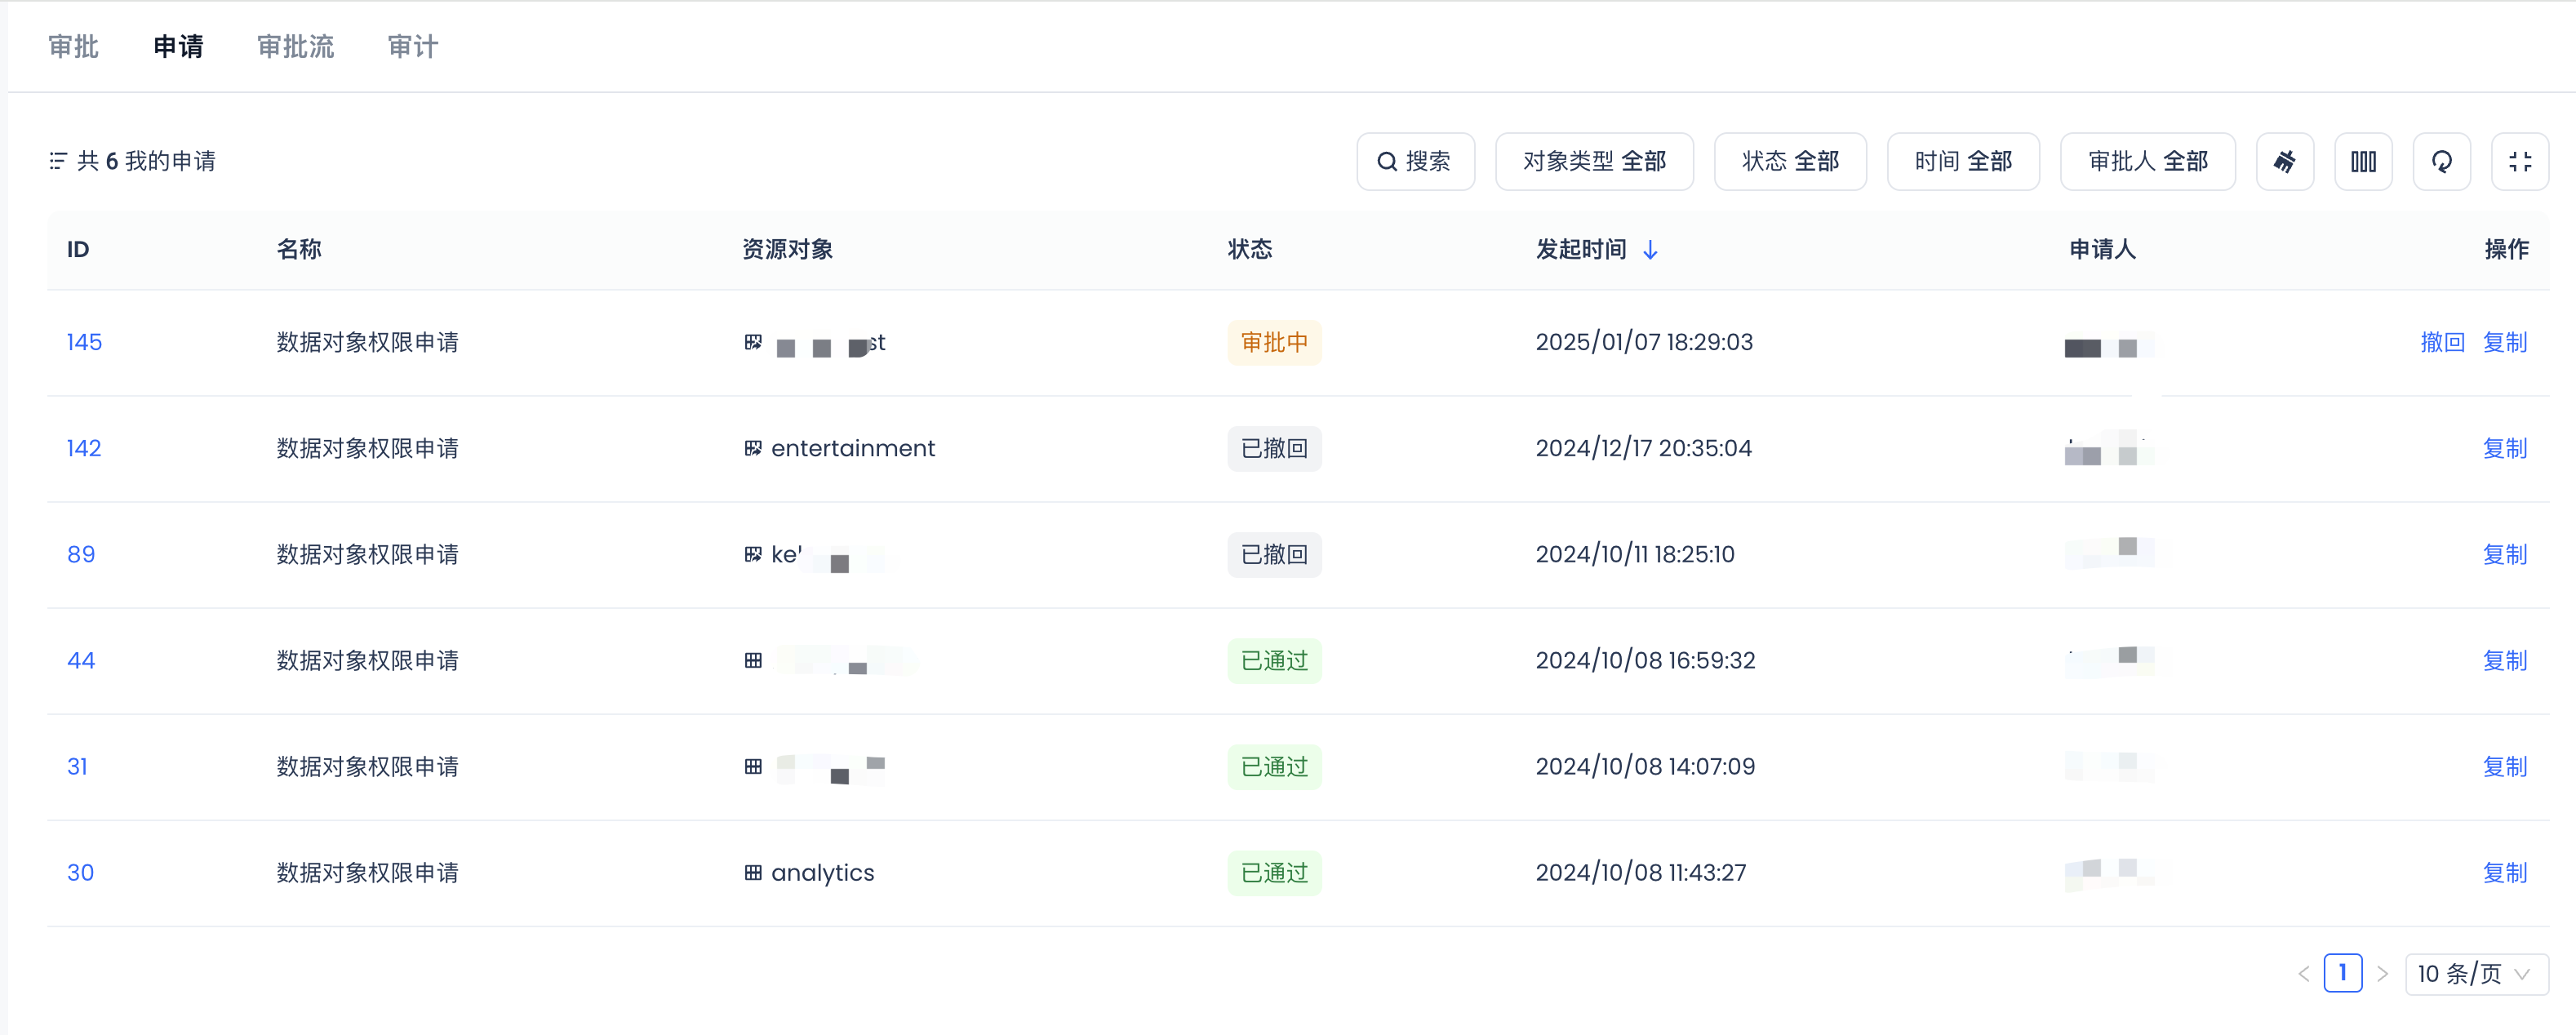The width and height of the screenshot is (2576, 1035).
Task: Click 撤回 for request 145
Action: coord(2441,342)
